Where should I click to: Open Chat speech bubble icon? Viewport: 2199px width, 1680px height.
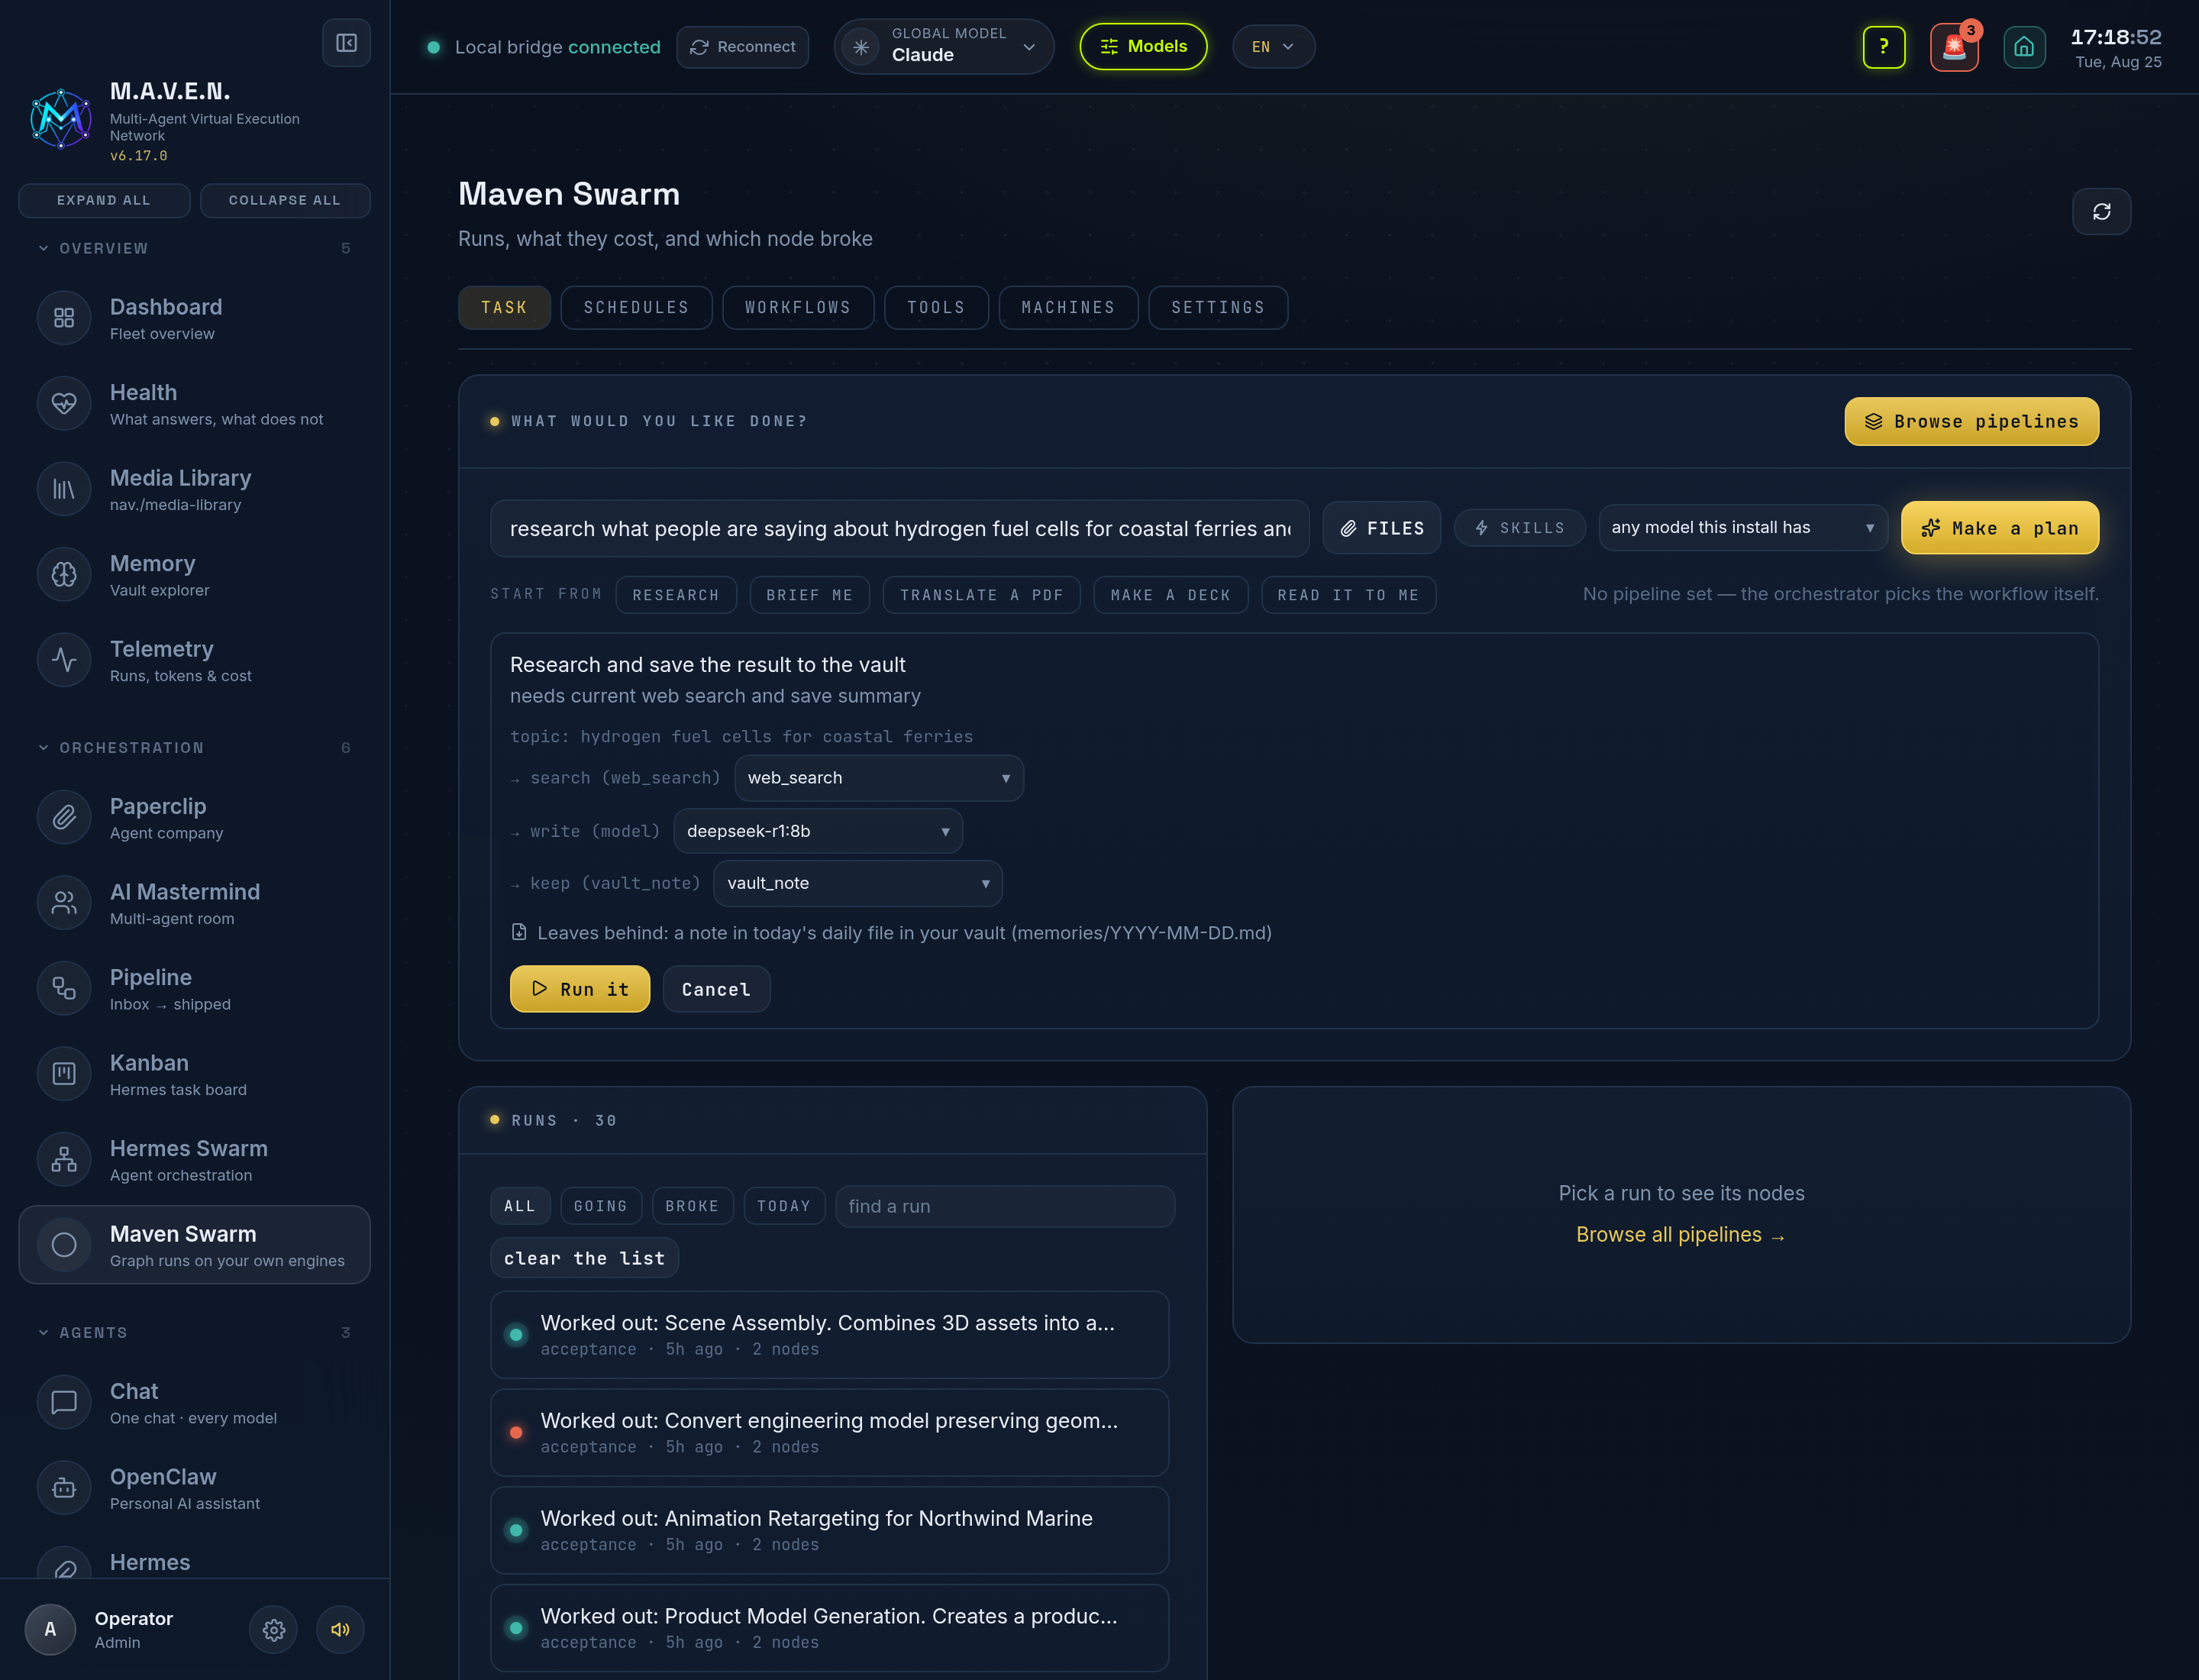coord(64,1402)
